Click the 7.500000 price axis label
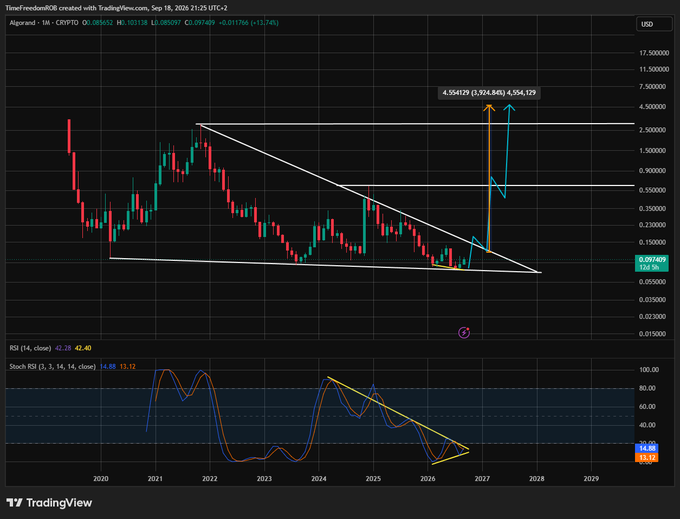The width and height of the screenshot is (680, 519). point(653,86)
